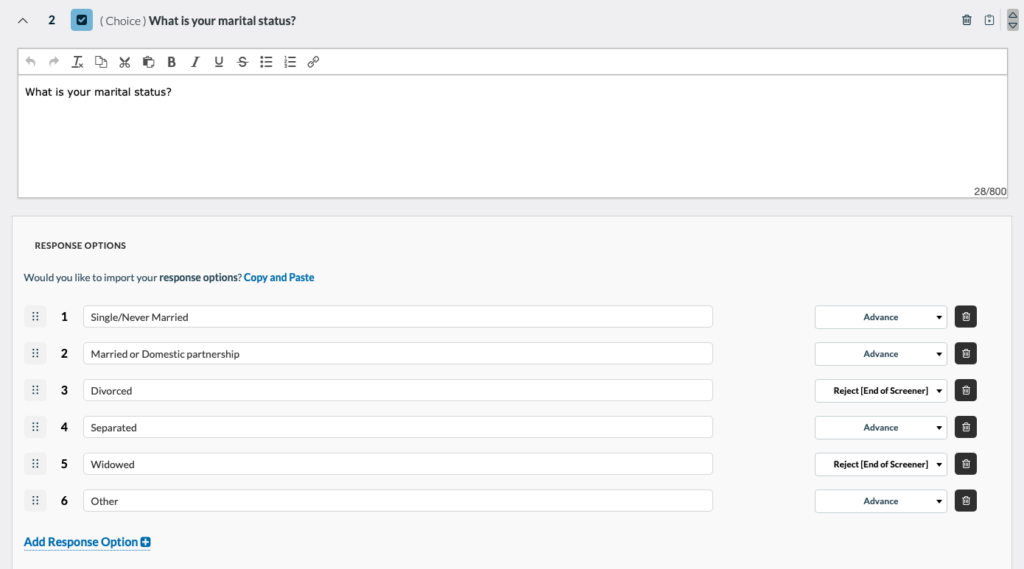This screenshot has height=569, width=1024.
Task: Click the Other response text field
Action: pyautogui.click(x=398, y=501)
